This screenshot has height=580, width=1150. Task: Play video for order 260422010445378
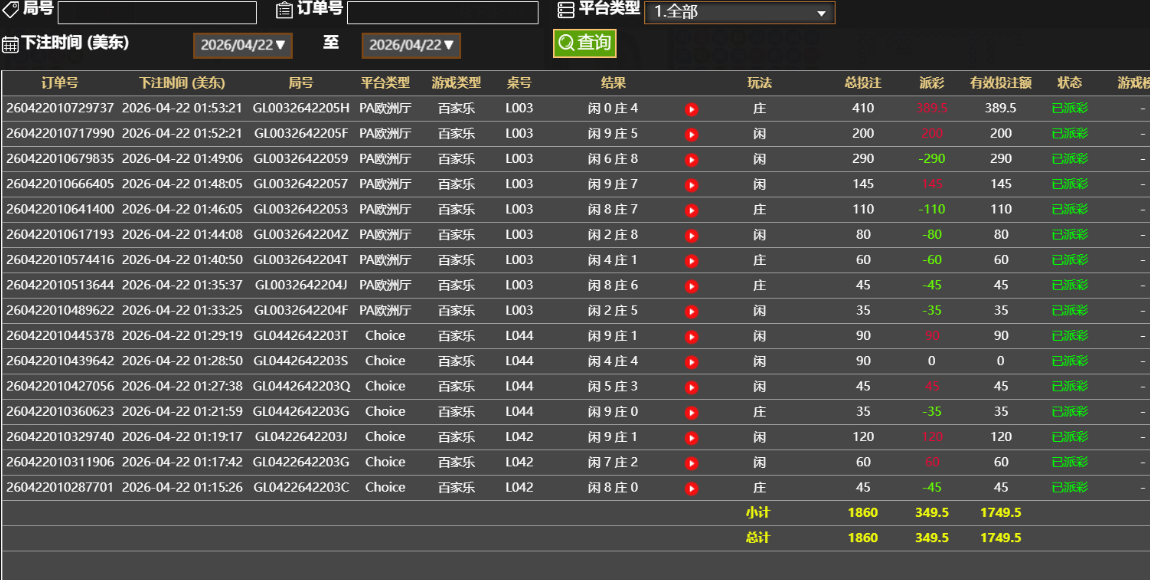click(x=691, y=337)
